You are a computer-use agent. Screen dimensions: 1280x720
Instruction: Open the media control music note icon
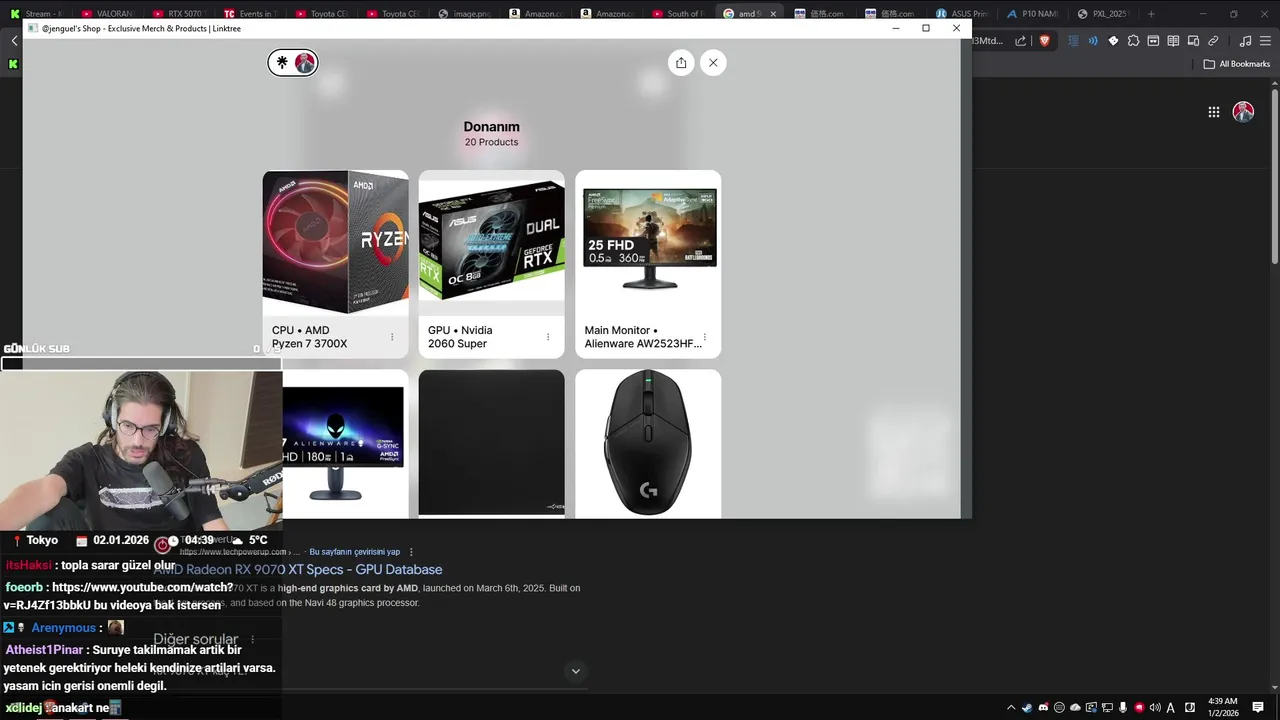[x=1245, y=41]
